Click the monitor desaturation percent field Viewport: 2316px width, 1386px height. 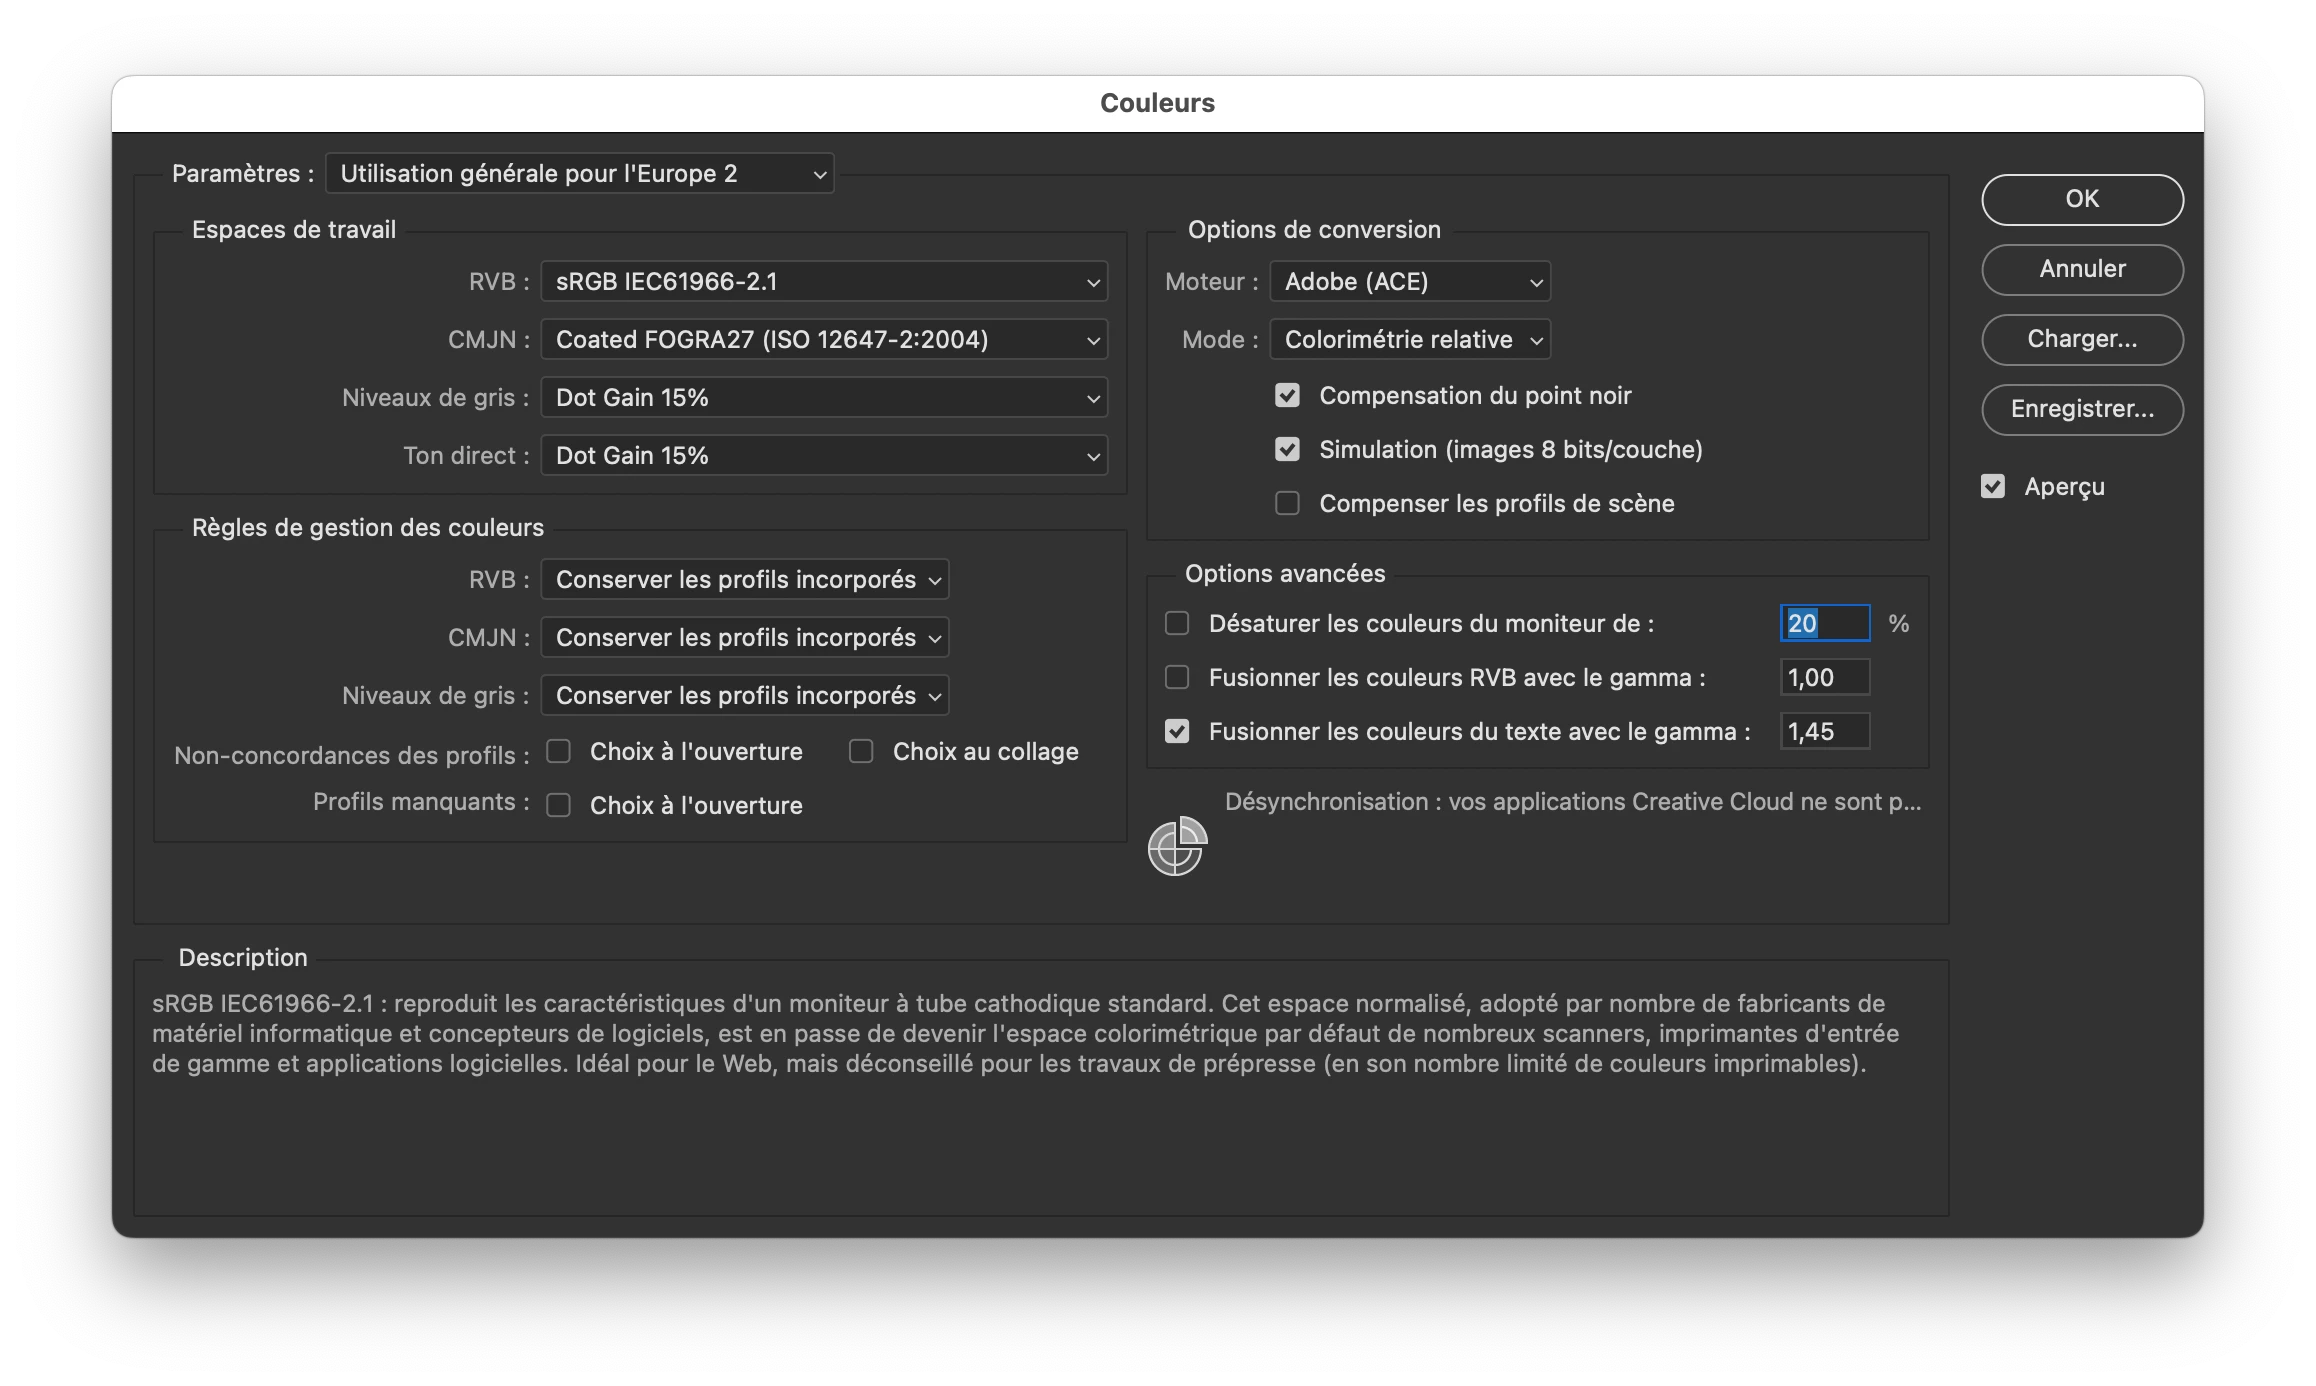1824,624
